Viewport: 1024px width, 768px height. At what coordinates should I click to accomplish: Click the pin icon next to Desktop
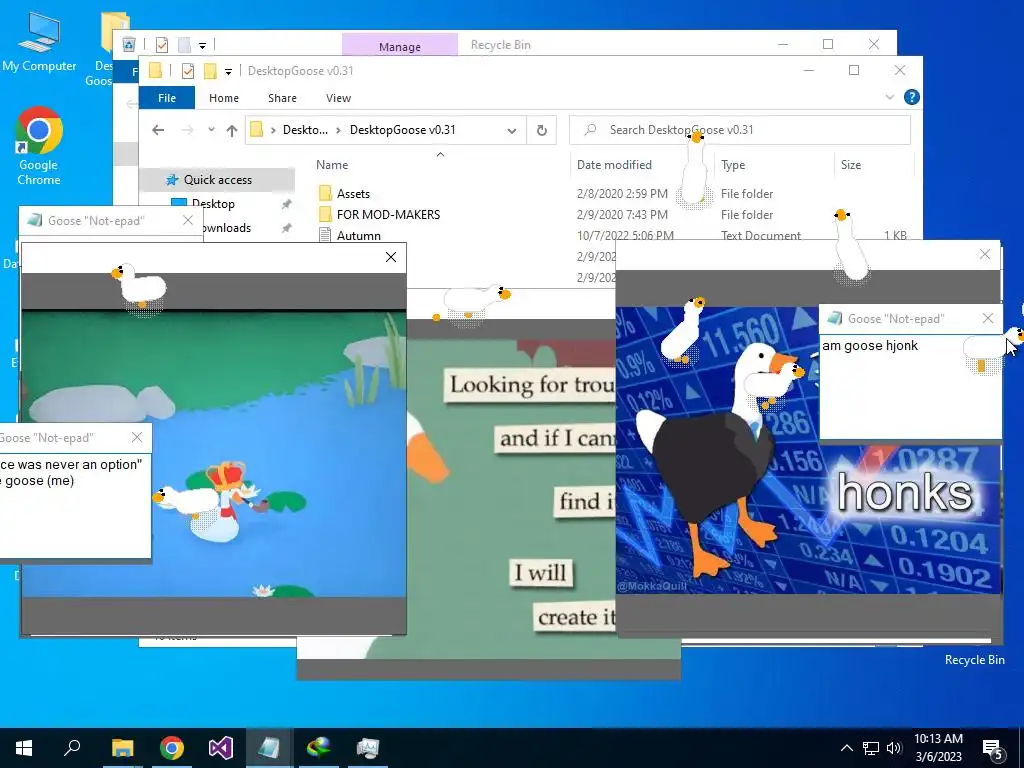(286, 204)
